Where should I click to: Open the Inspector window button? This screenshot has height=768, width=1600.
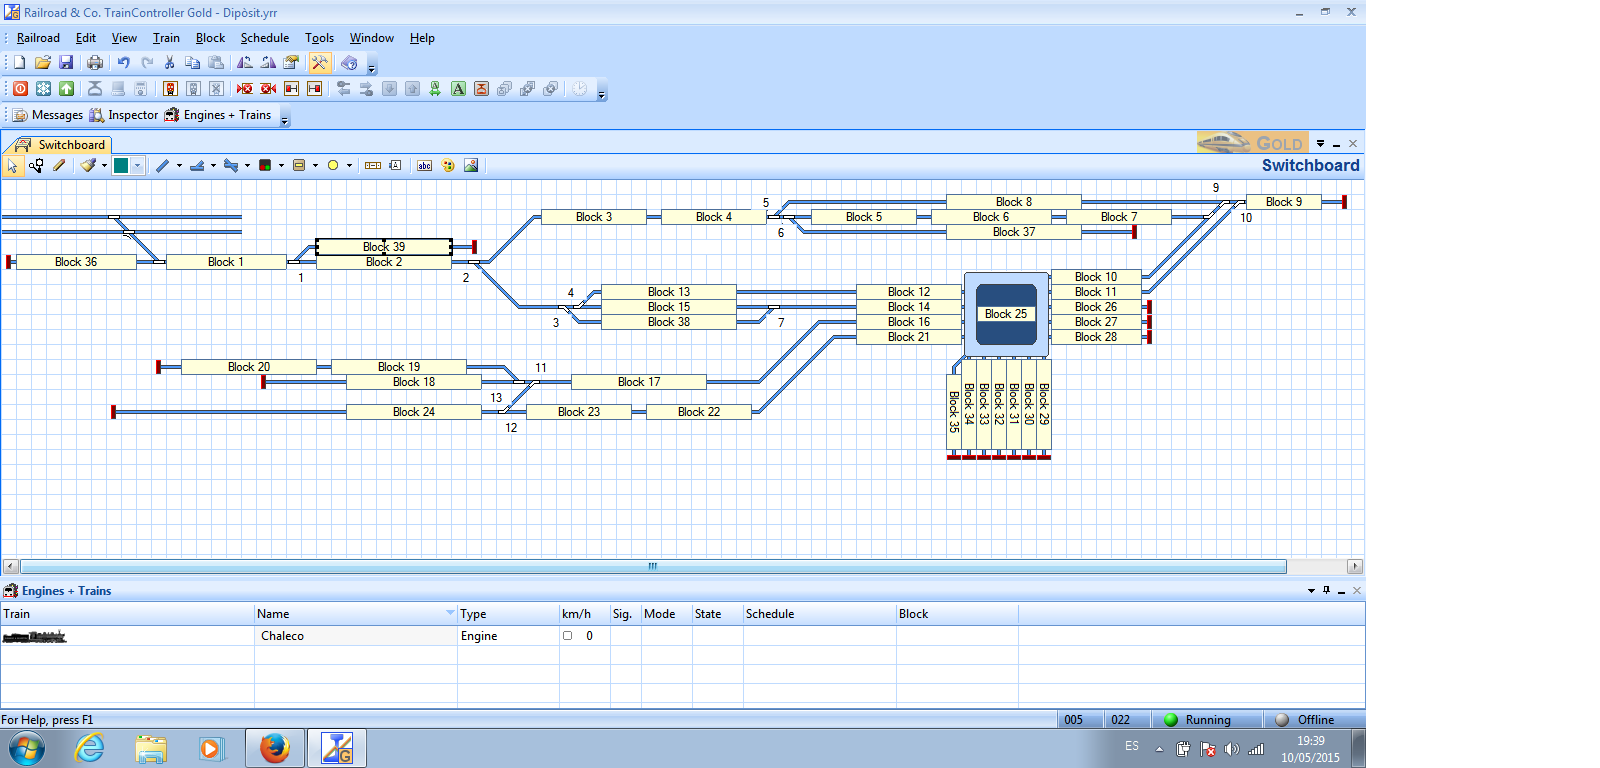pos(123,115)
